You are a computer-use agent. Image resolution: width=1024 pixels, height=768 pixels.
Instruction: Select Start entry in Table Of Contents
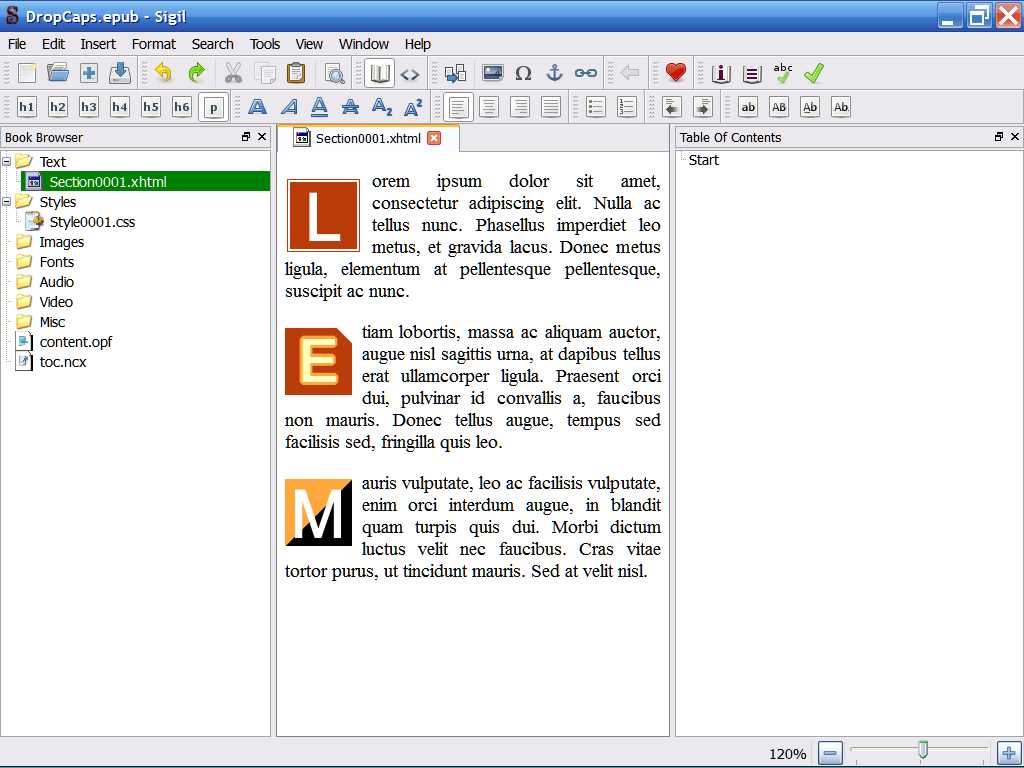coord(703,160)
